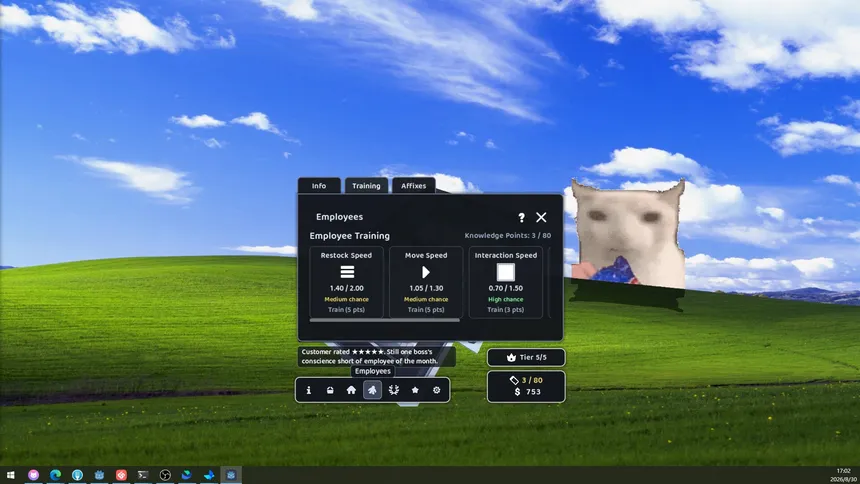860x484 pixels.
Task: Open the star icon in game toolbar
Action: 415,390
